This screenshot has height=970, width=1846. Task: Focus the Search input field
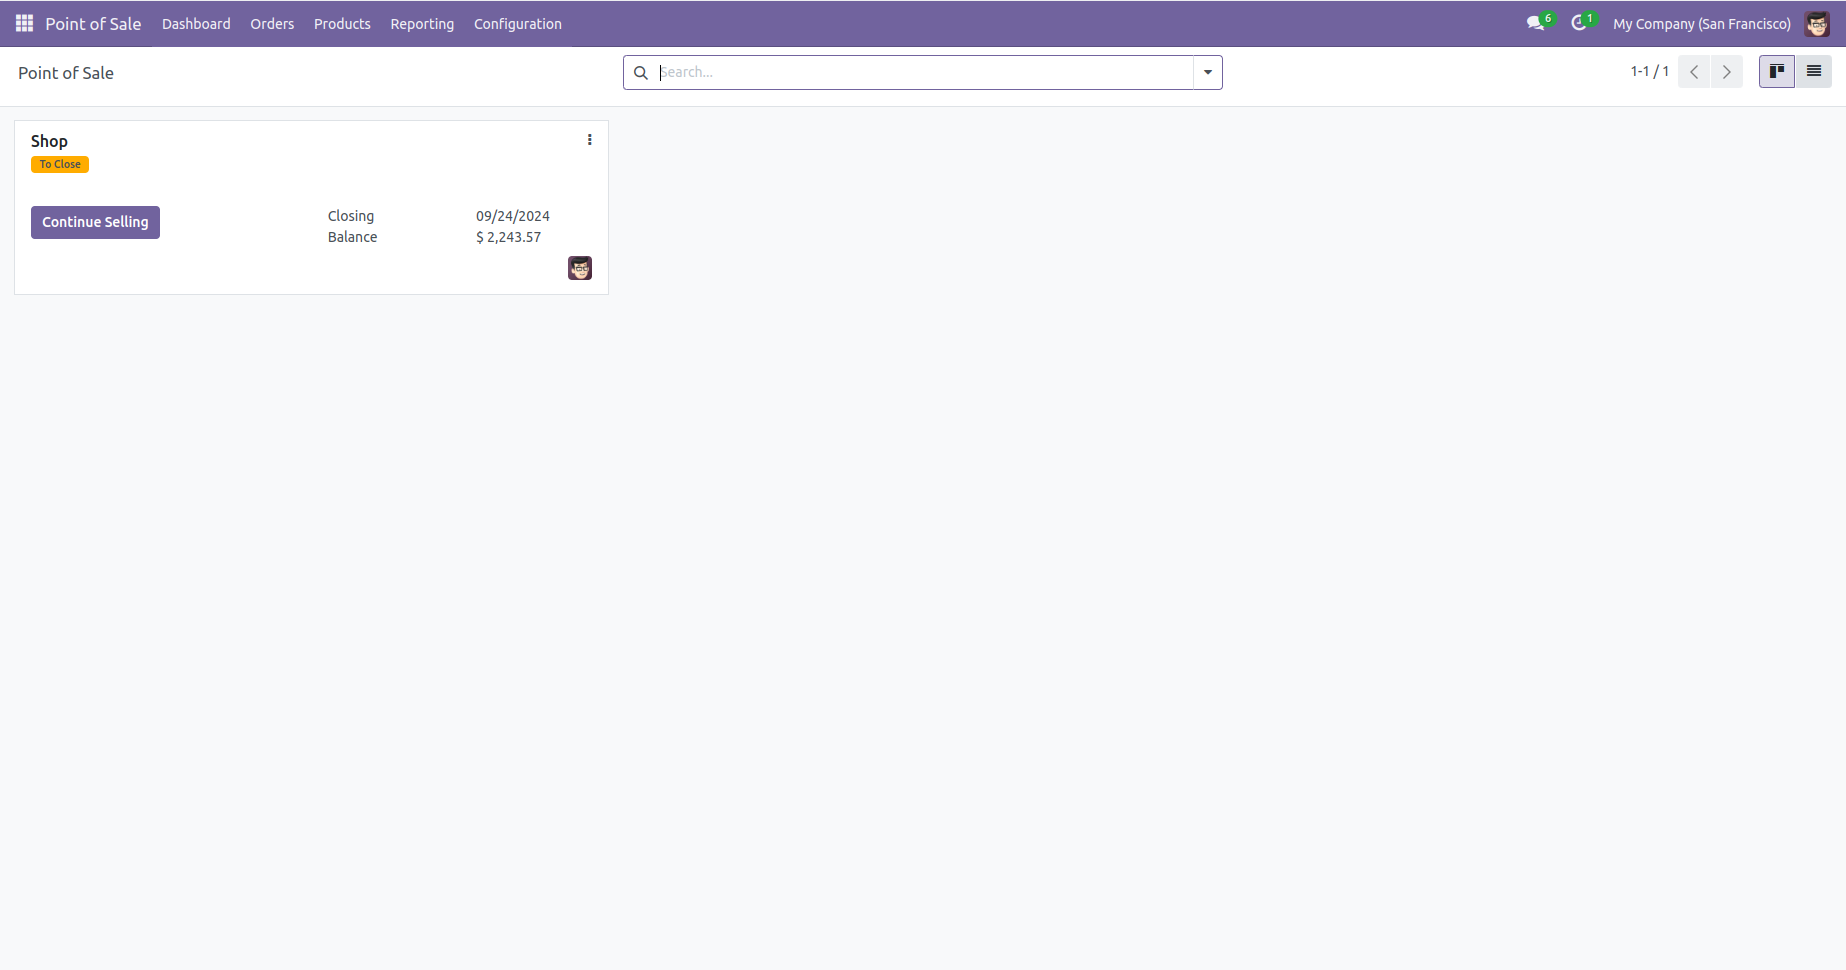click(x=924, y=73)
